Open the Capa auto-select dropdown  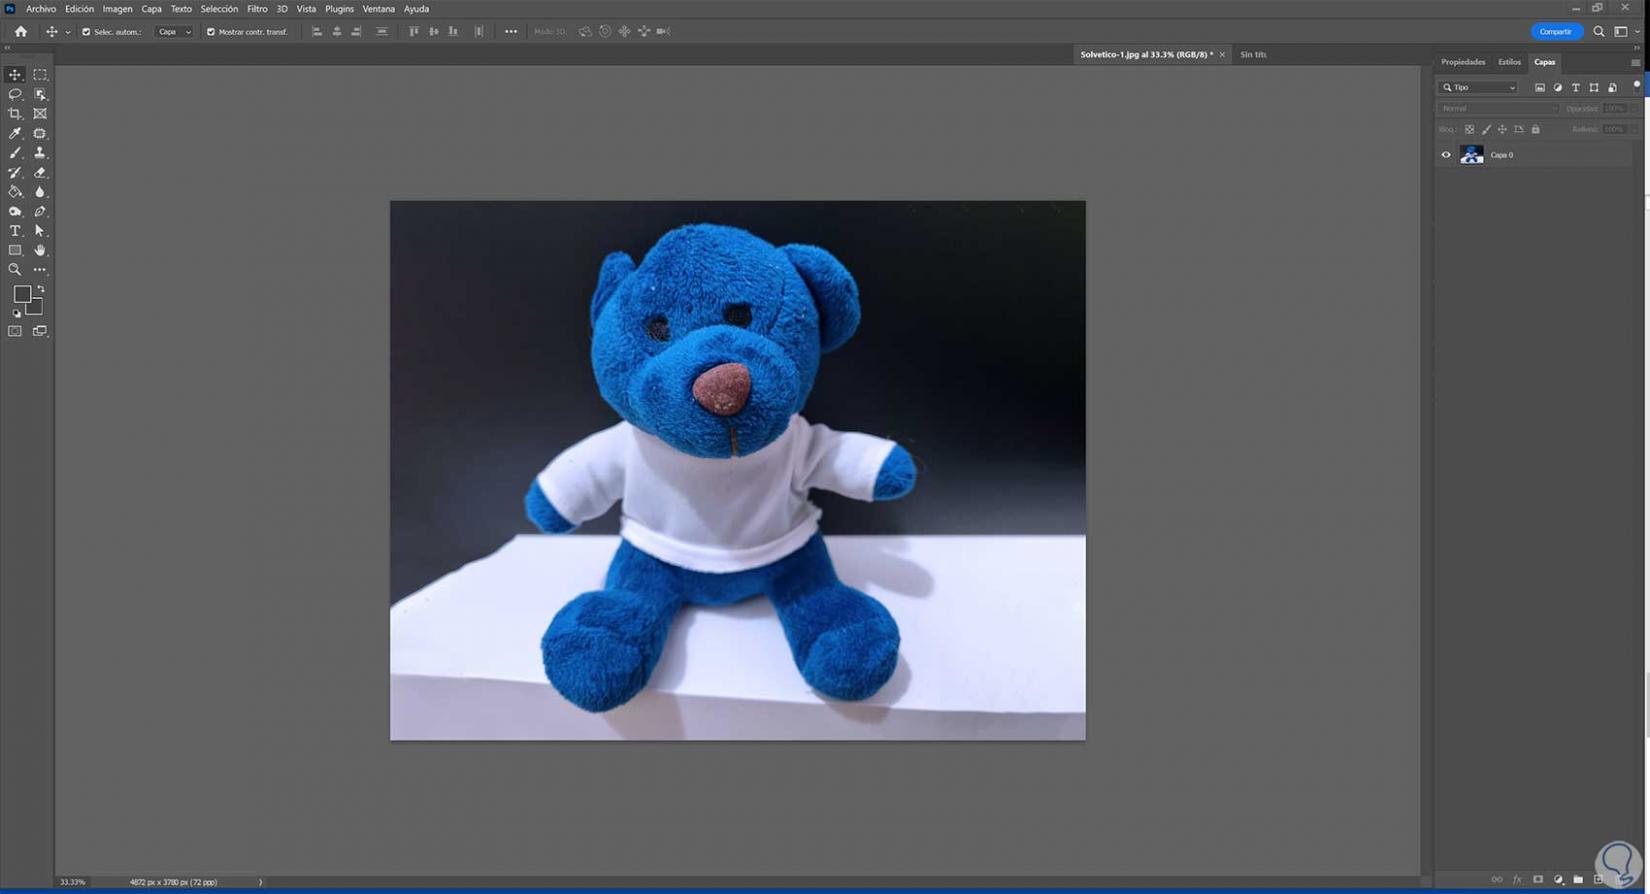pyautogui.click(x=174, y=32)
